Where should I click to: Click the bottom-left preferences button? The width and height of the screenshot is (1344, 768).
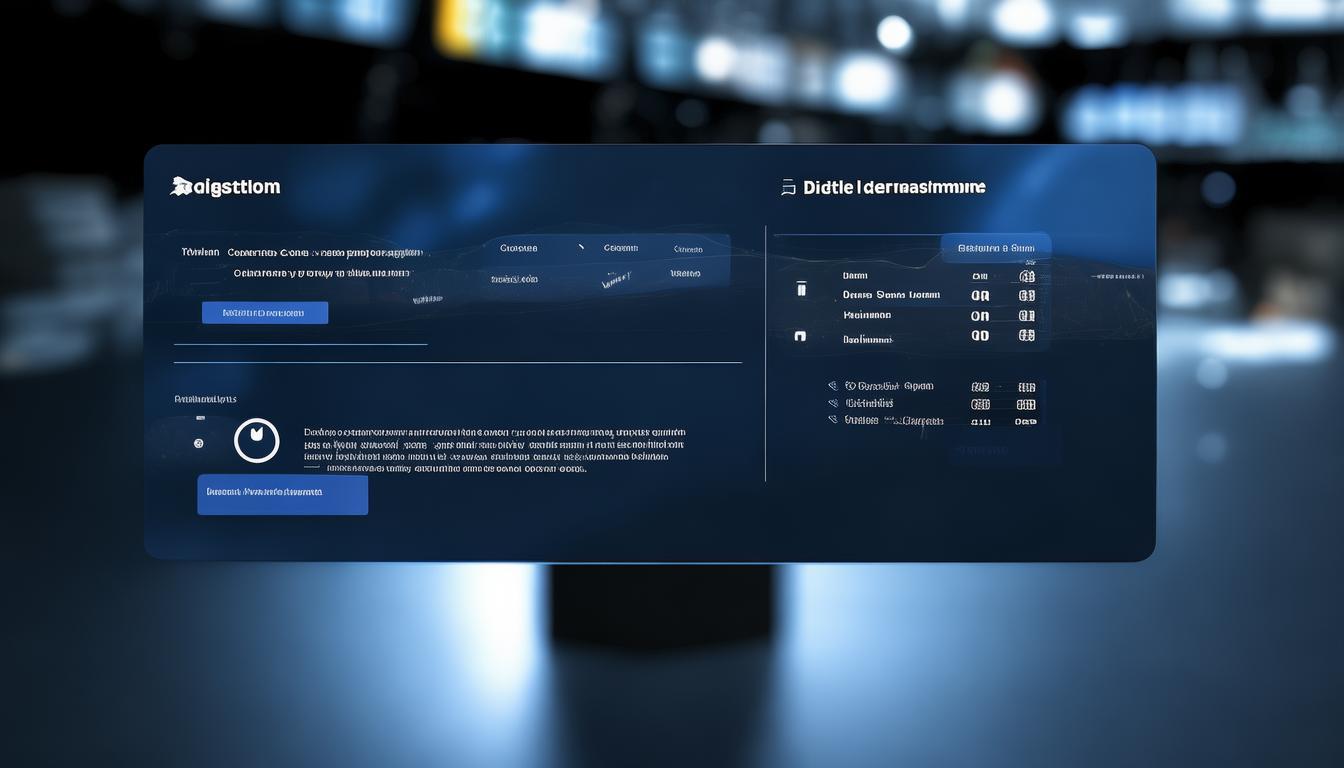click(x=282, y=493)
